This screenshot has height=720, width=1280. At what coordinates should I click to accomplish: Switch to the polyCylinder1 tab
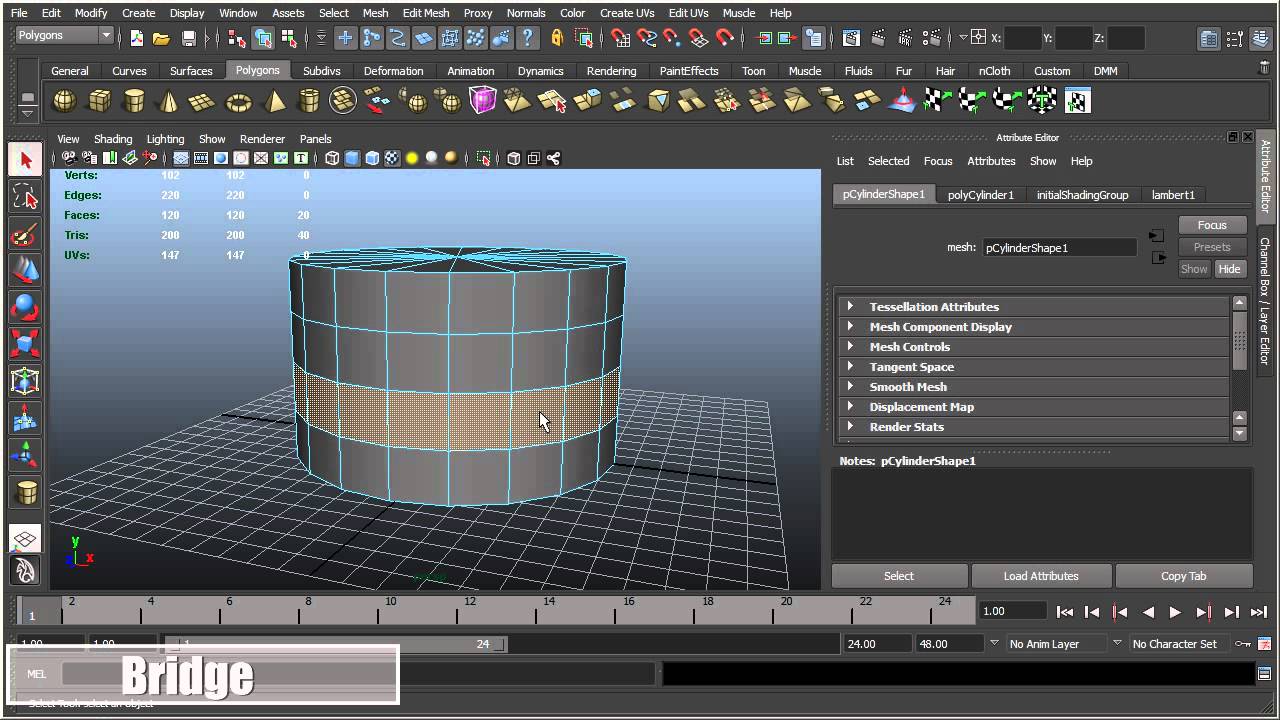[x=980, y=195]
